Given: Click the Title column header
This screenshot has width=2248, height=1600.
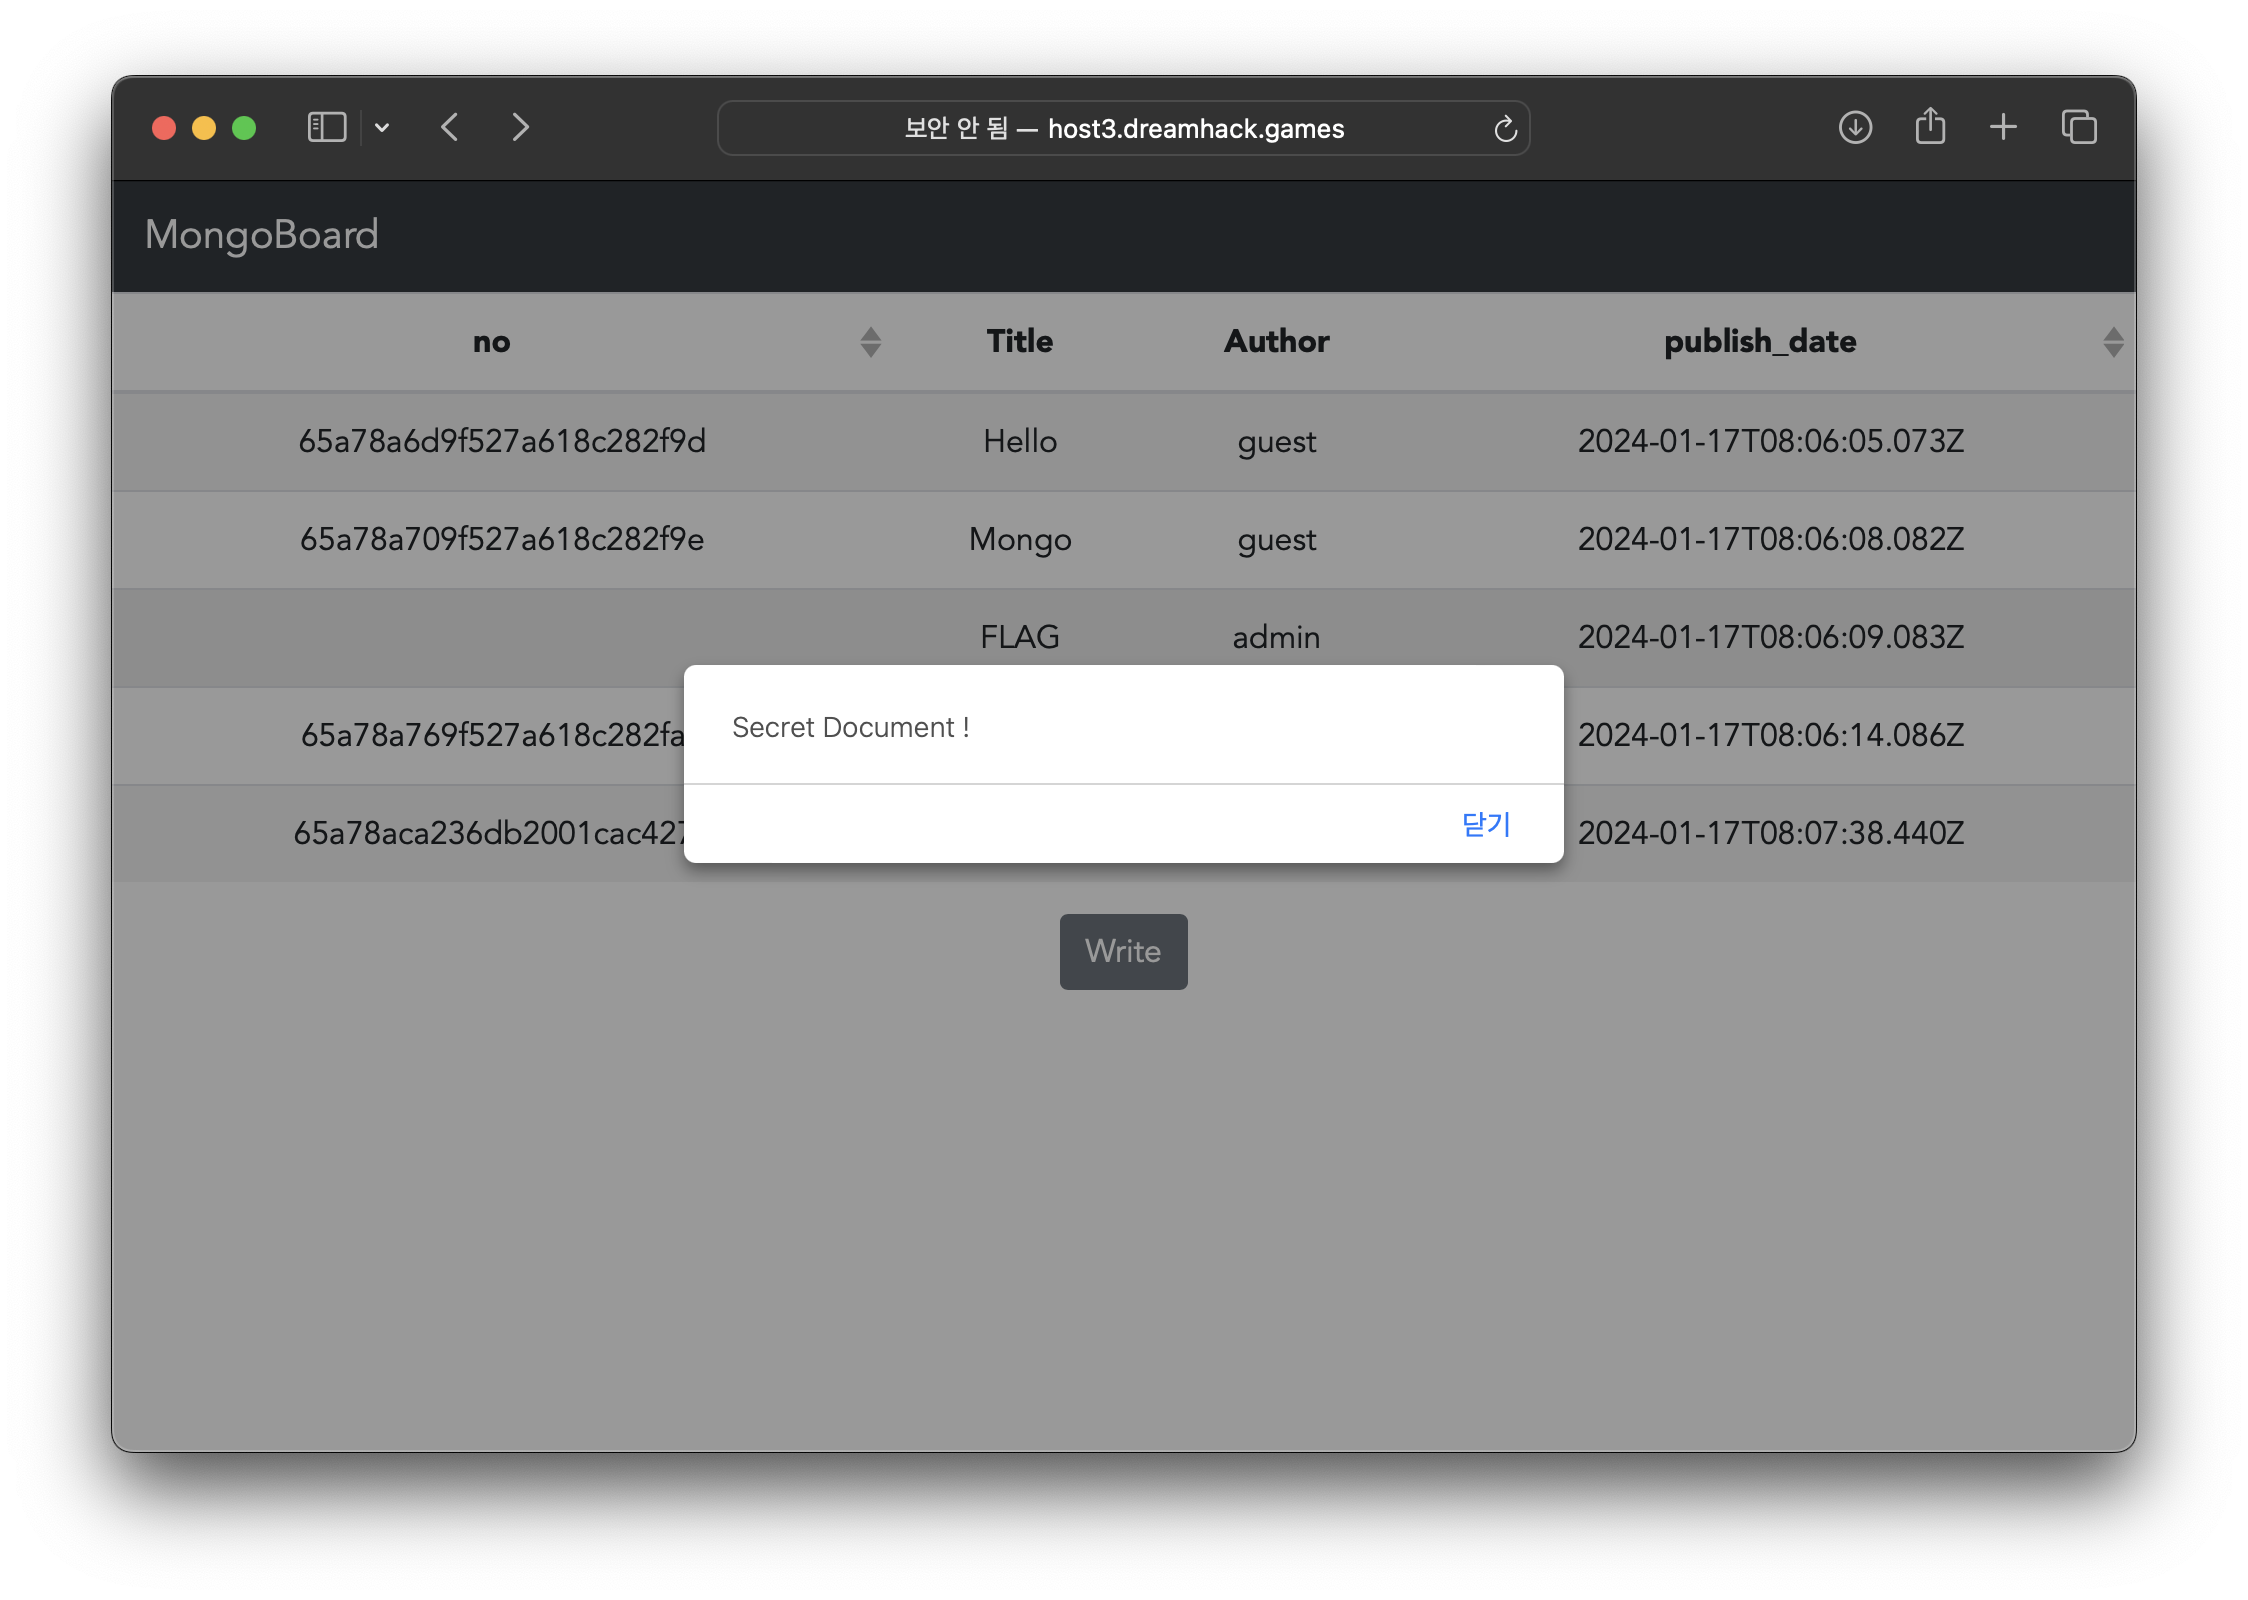Looking at the screenshot, I should (x=1019, y=342).
